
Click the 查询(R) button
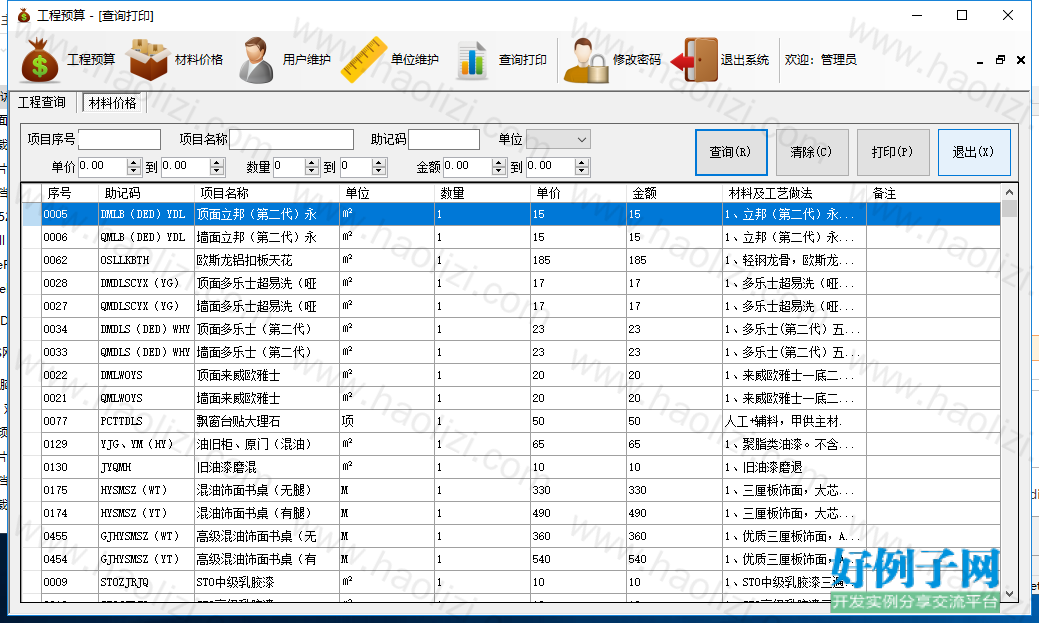coord(732,152)
